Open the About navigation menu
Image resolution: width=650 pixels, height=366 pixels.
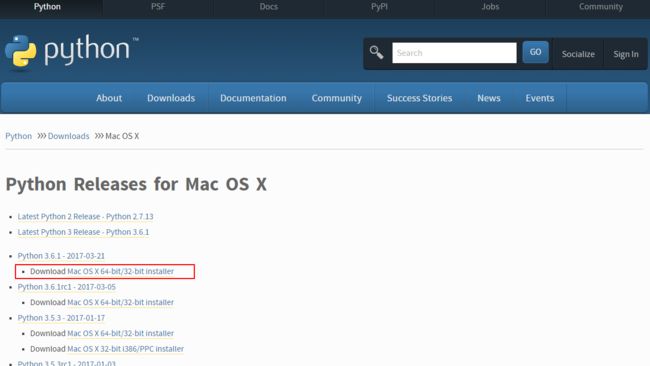pyautogui.click(x=109, y=98)
